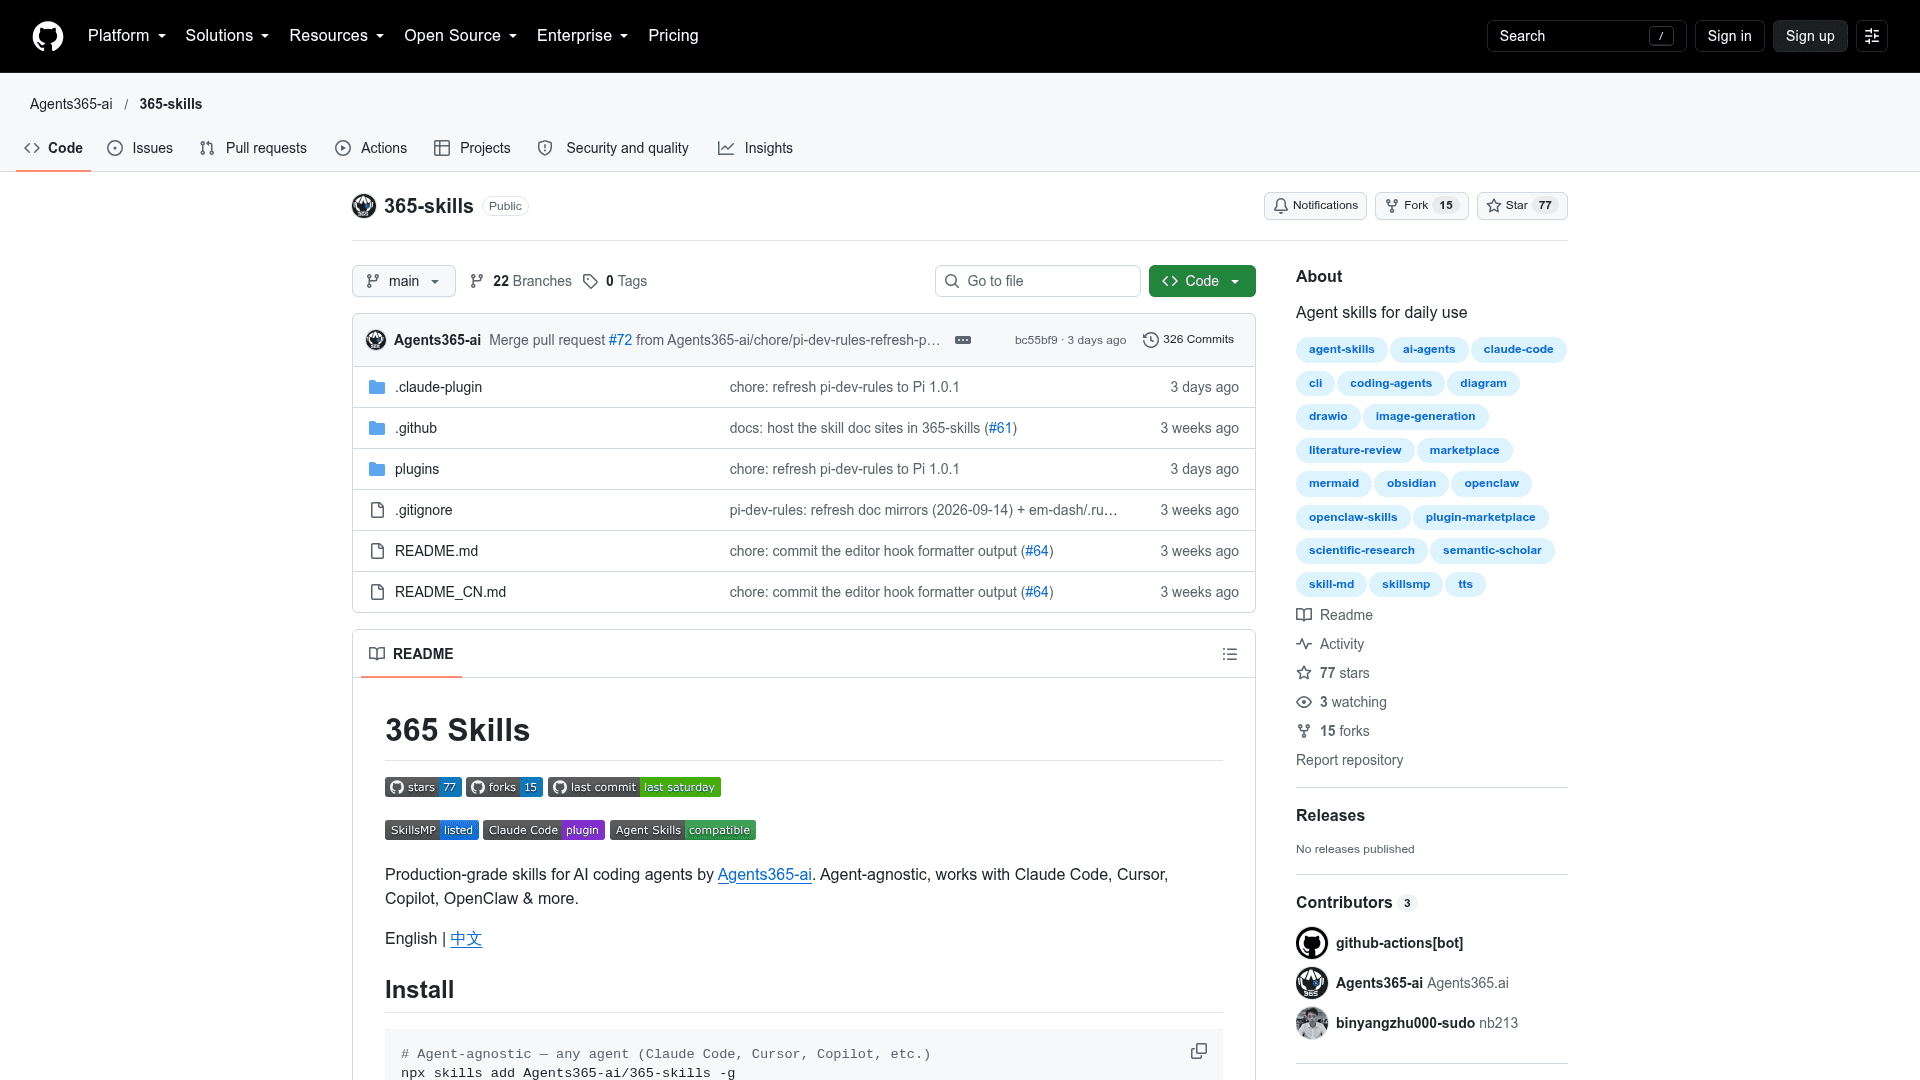Click the Sign up button
This screenshot has width=1920, height=1080.
(x=1810, y=36)
